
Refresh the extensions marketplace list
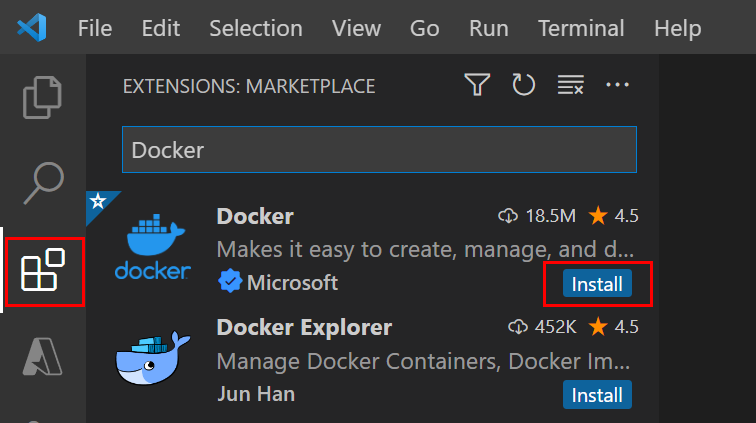pos(524,86)
